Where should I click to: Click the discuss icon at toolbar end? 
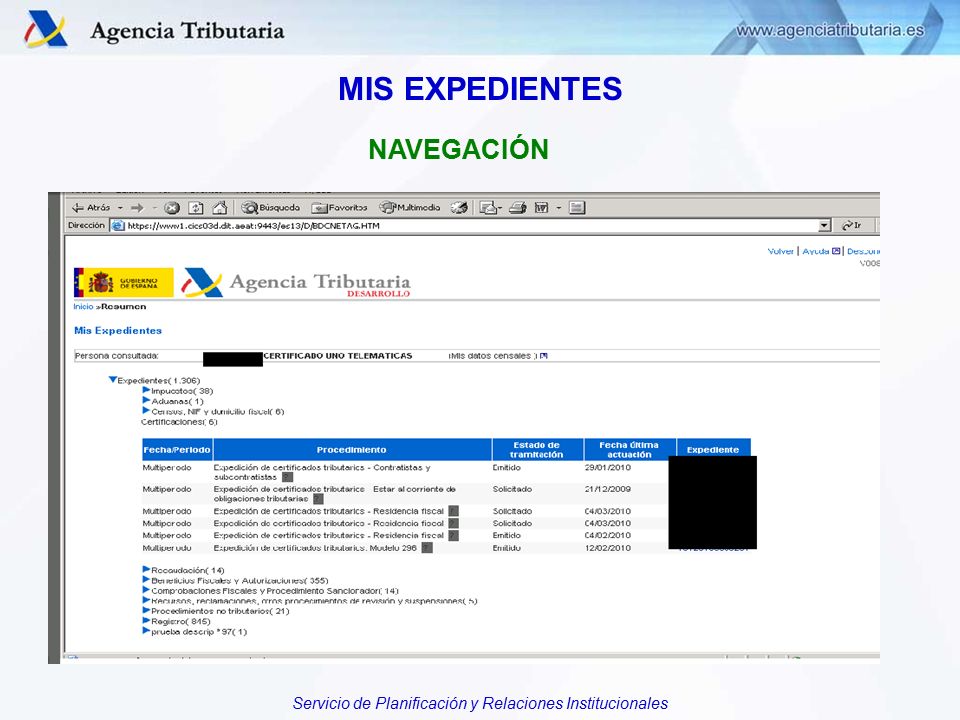click(x=577, y=208)
